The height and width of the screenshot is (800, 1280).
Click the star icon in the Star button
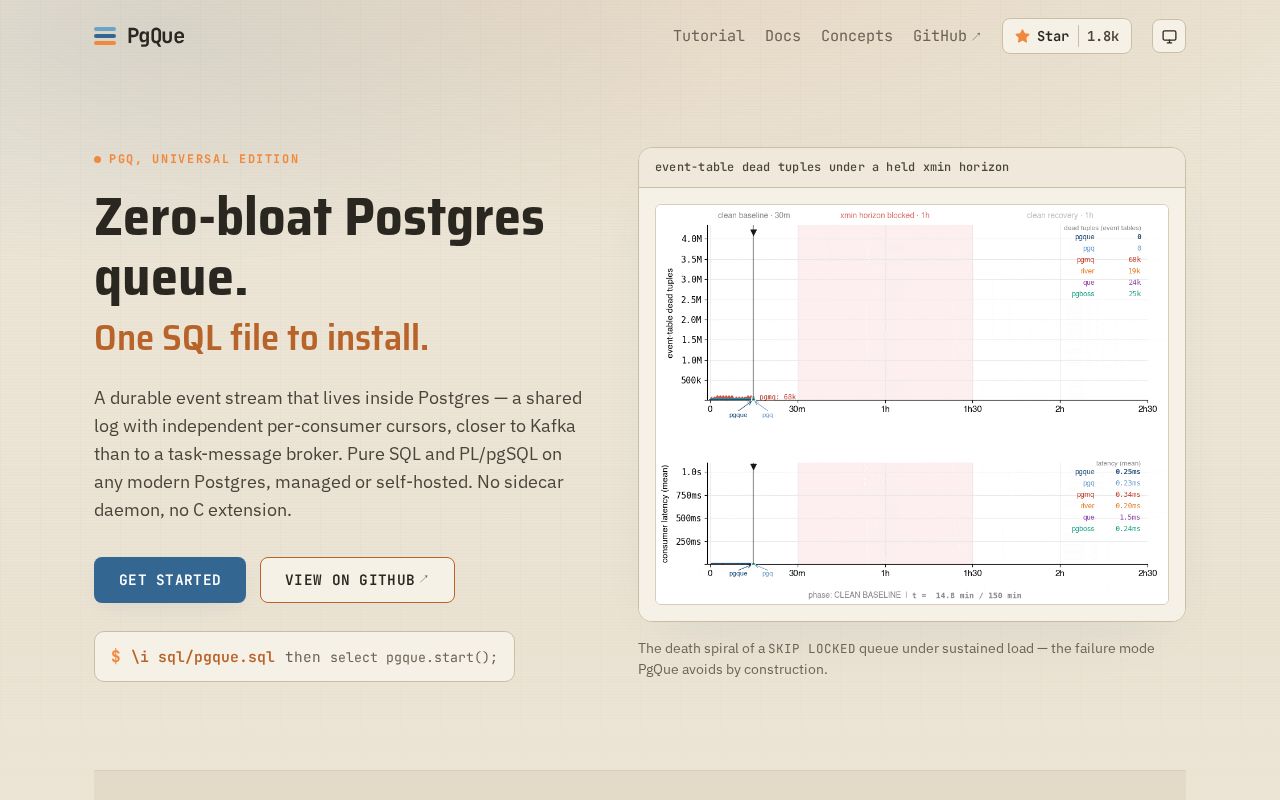(1022, 36)
